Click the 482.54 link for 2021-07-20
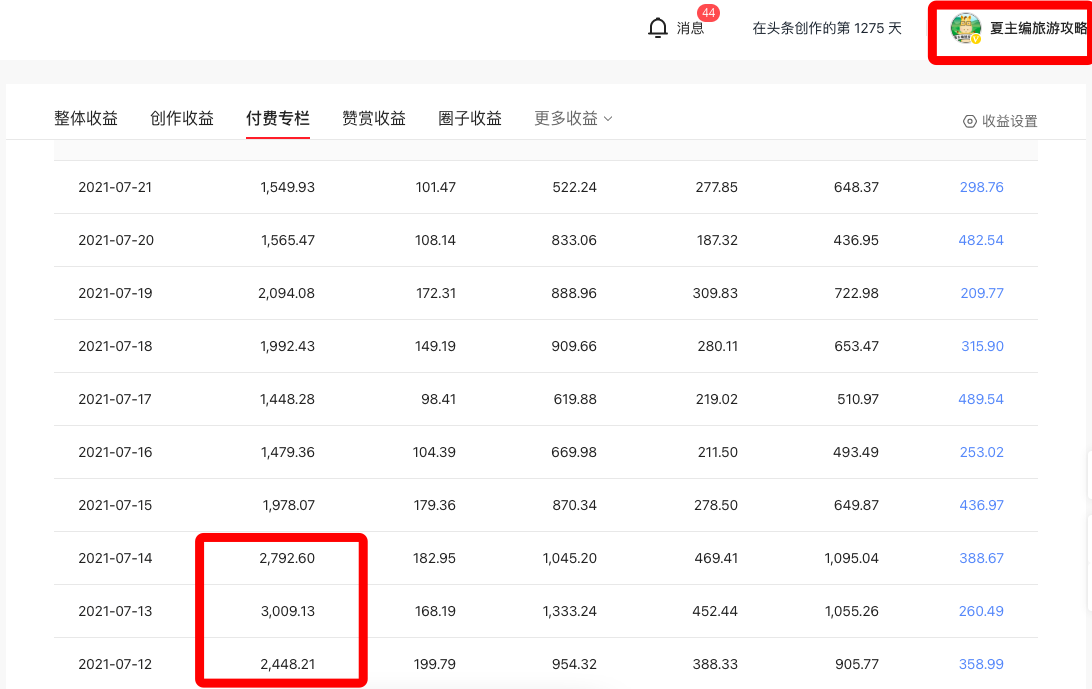Viewport: 1092px width, 689px height. pyautogui.click(x=981, y=240)
